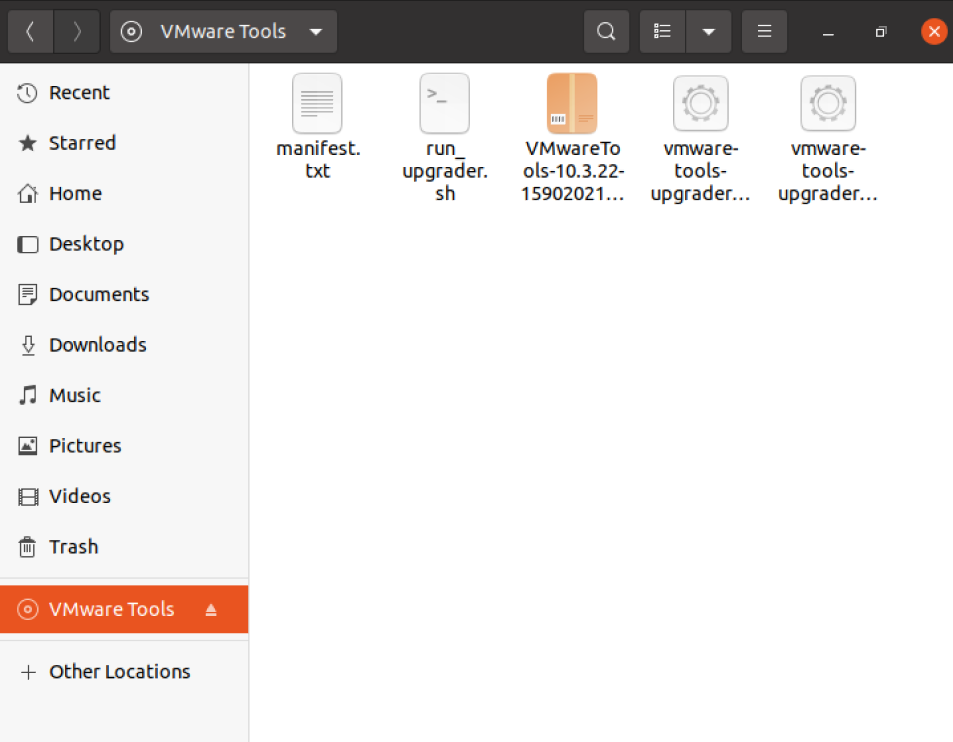The image size is (953, 742).
Task: Select the manifest.txt file icon
Action: pyautogui.click(x=317, y=104)
